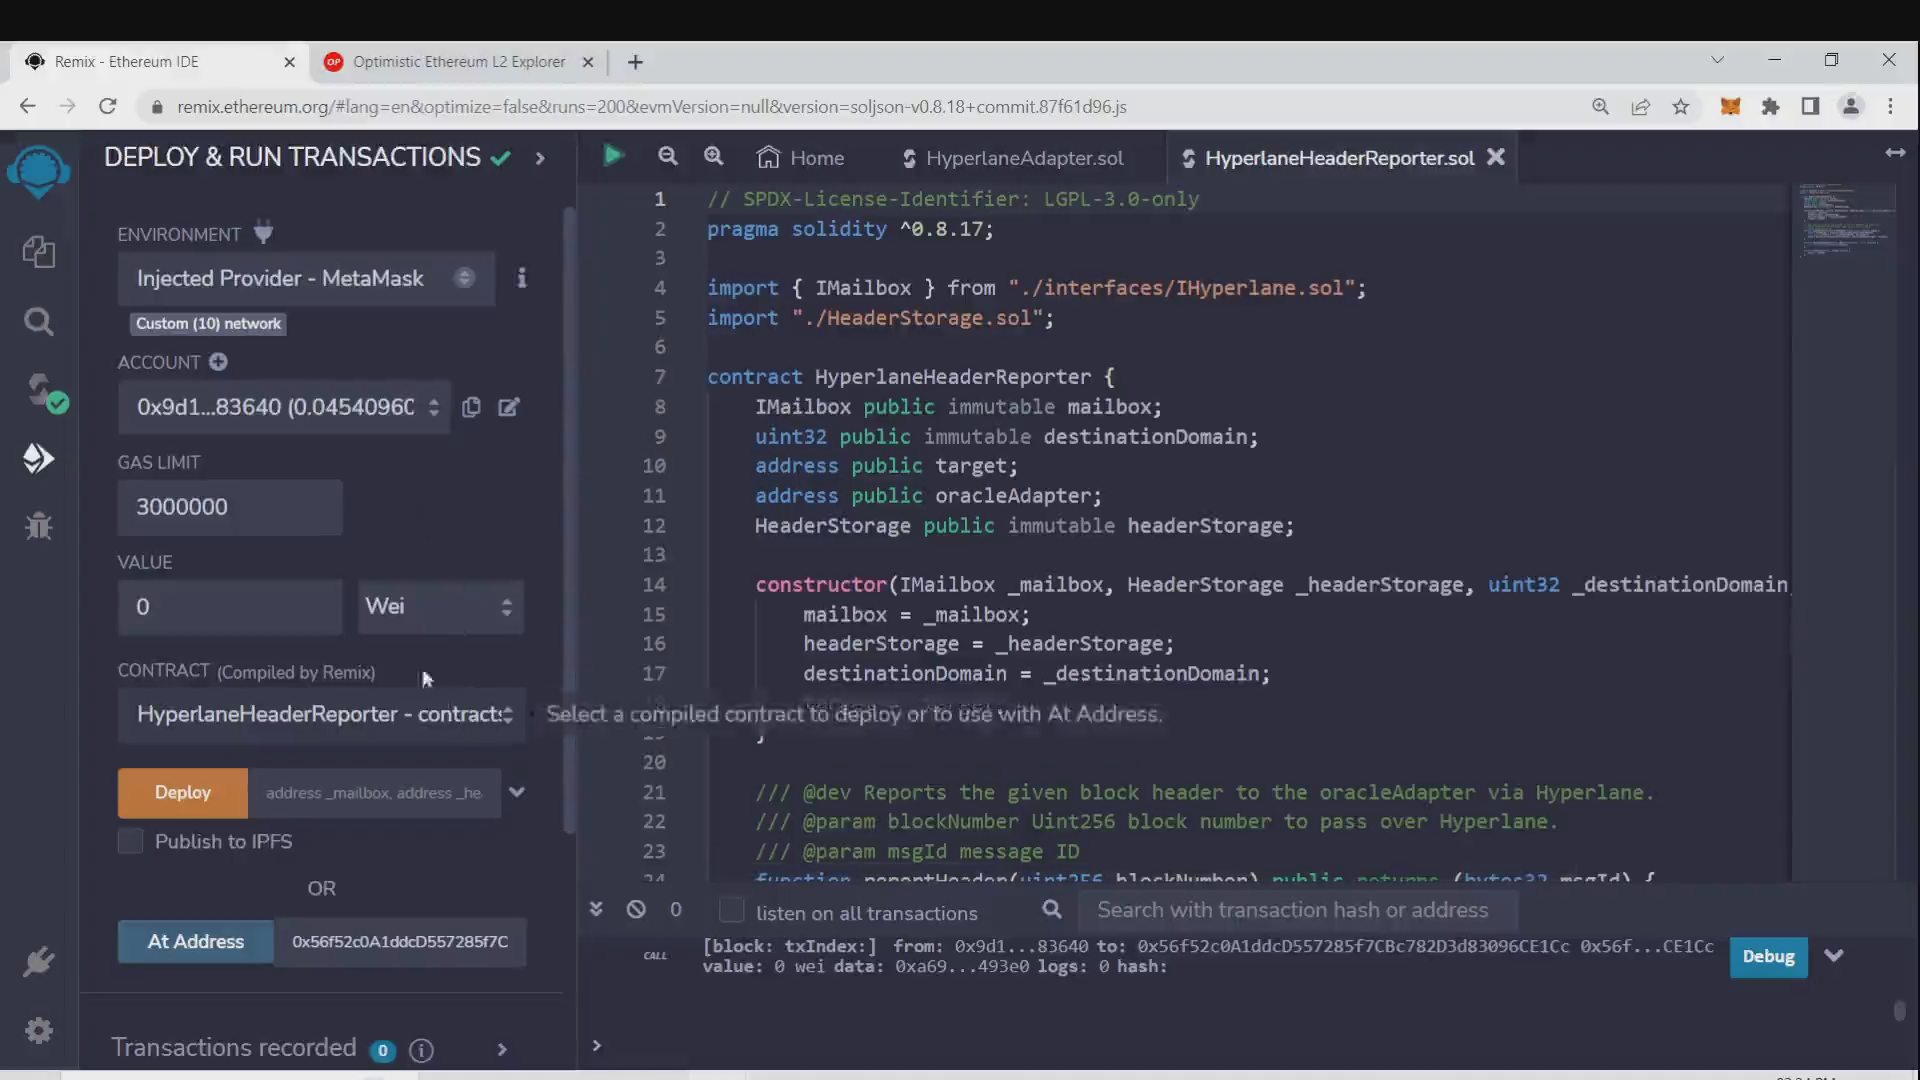Zoom in editor font size
1920x1080 pixels.
click(713, 156)
